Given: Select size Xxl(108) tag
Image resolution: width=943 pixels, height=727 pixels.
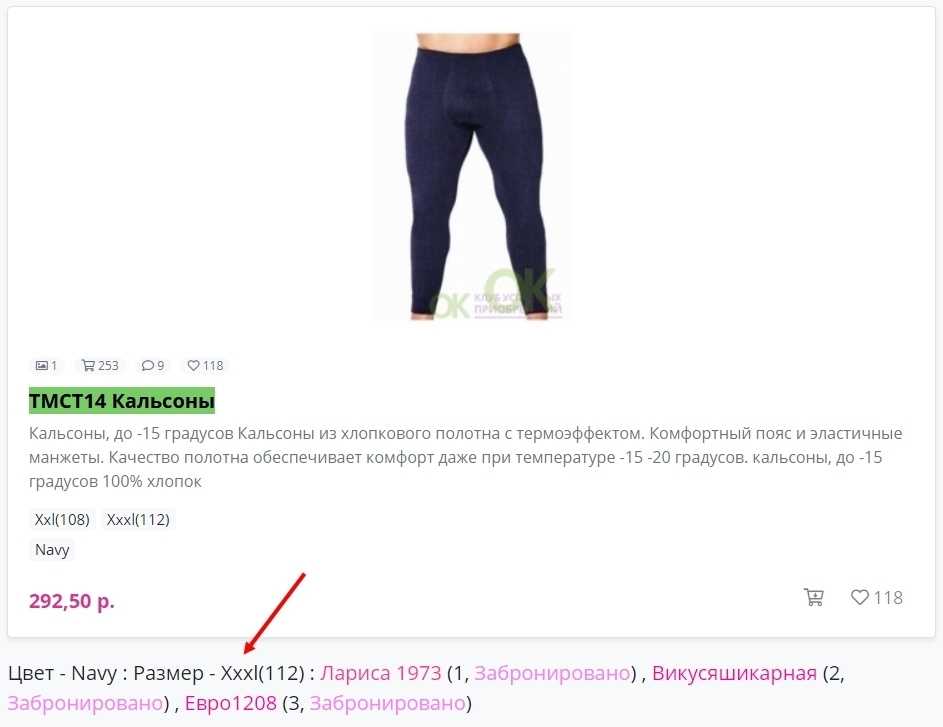Looking at the screenshot, I should tap(62, 520).
